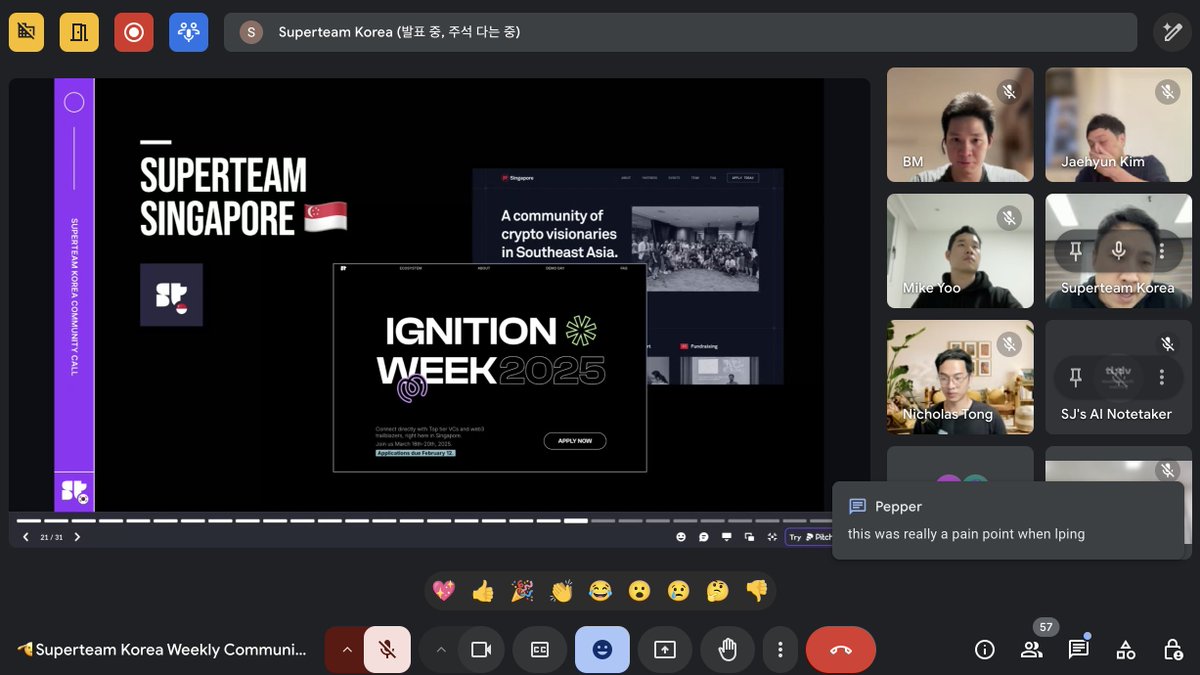Click the microphone icon on Superteam Korea tile

click(x=1119, y=251)
